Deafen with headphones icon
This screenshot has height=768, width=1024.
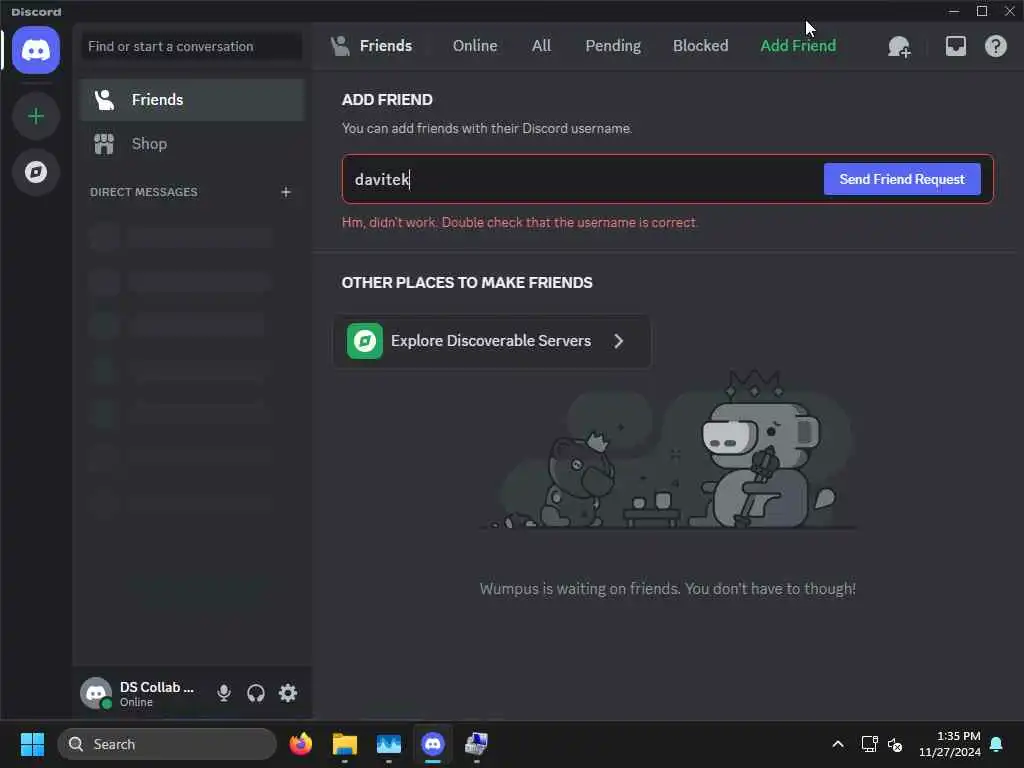pyautogui.click(x=256, y=693)
